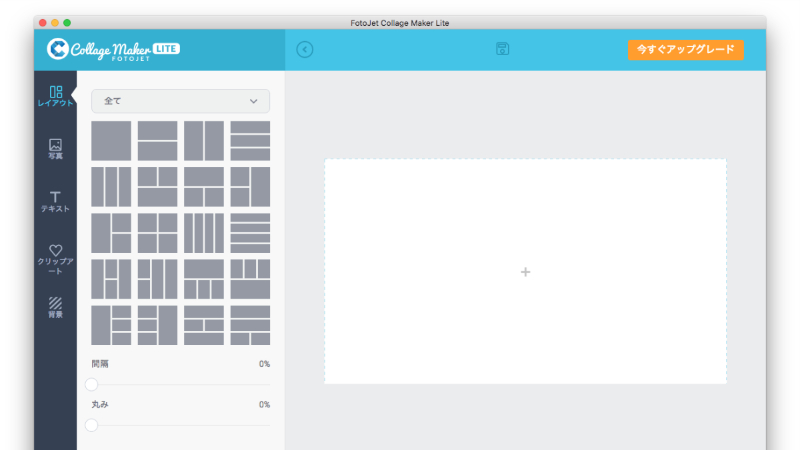Select the two horizontal rows layout
800x450 pixels.
click(x=157, y=141)
